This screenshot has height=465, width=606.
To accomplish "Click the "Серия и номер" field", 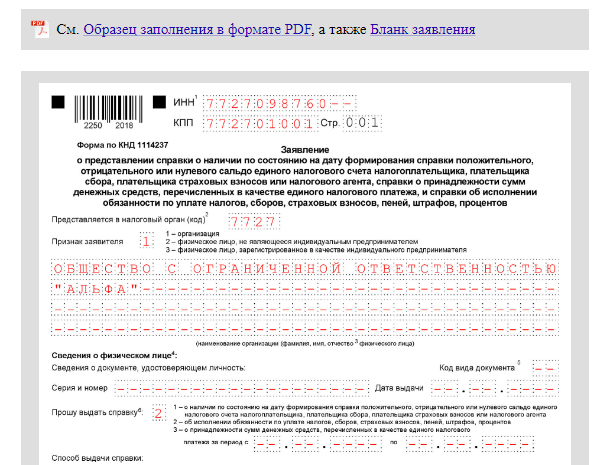I will click(x=242, y=388).
